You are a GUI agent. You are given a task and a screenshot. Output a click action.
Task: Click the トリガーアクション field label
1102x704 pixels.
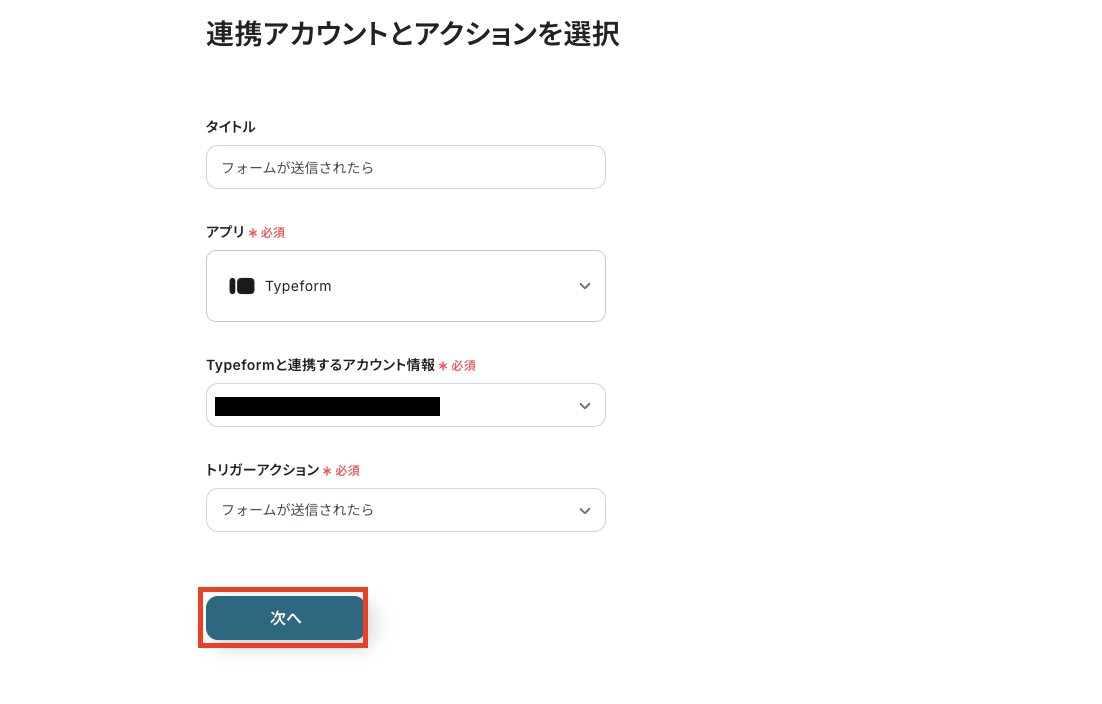pos(262,470)
